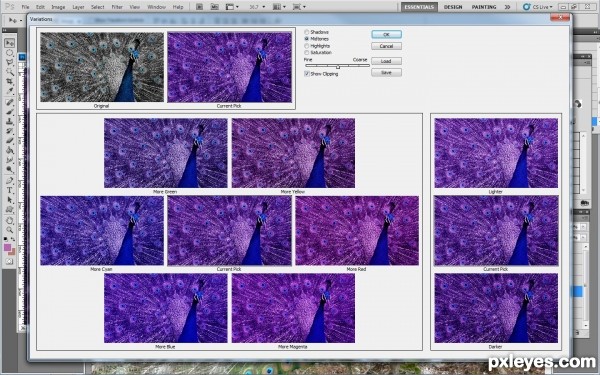Open the Edit menu
The height and width of the screenshot is (375, 600).
coord(40,7)
